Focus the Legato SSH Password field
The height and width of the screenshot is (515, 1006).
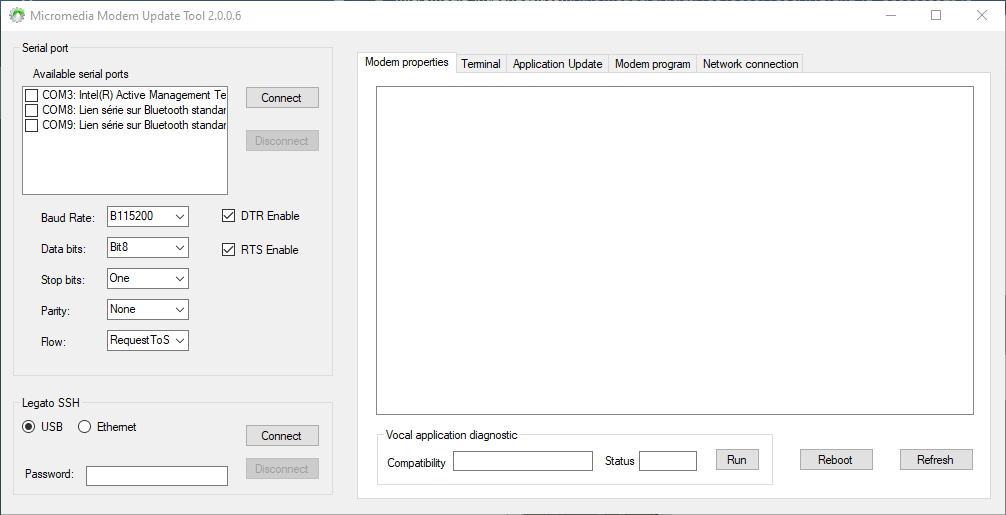point(156,476)
